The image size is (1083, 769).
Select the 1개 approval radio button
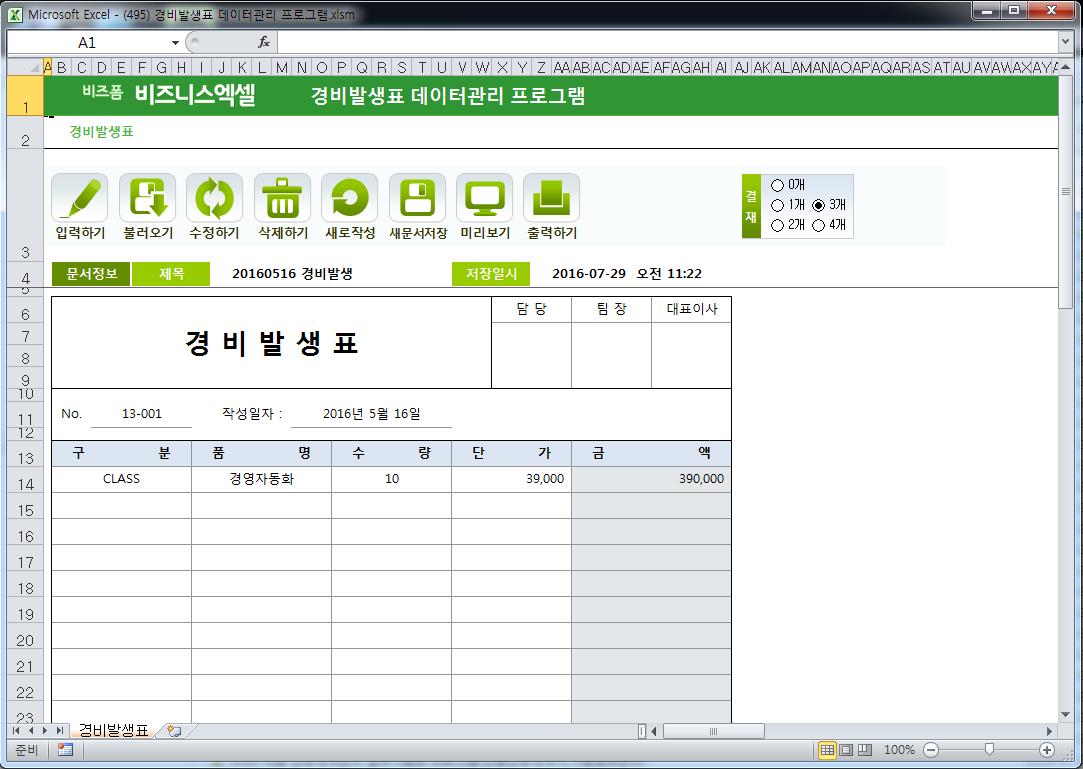778,205
